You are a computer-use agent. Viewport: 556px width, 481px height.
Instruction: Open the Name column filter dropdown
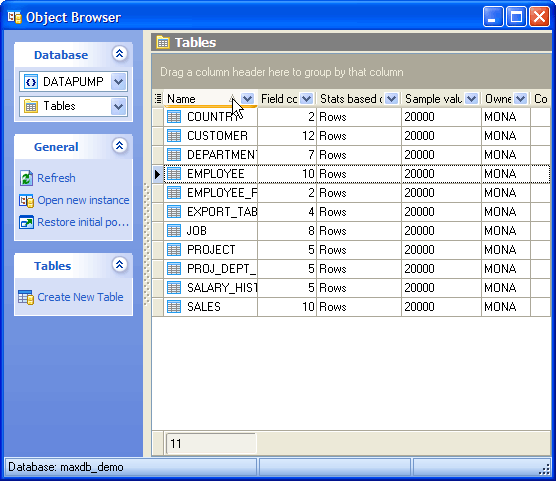(247, 99)
